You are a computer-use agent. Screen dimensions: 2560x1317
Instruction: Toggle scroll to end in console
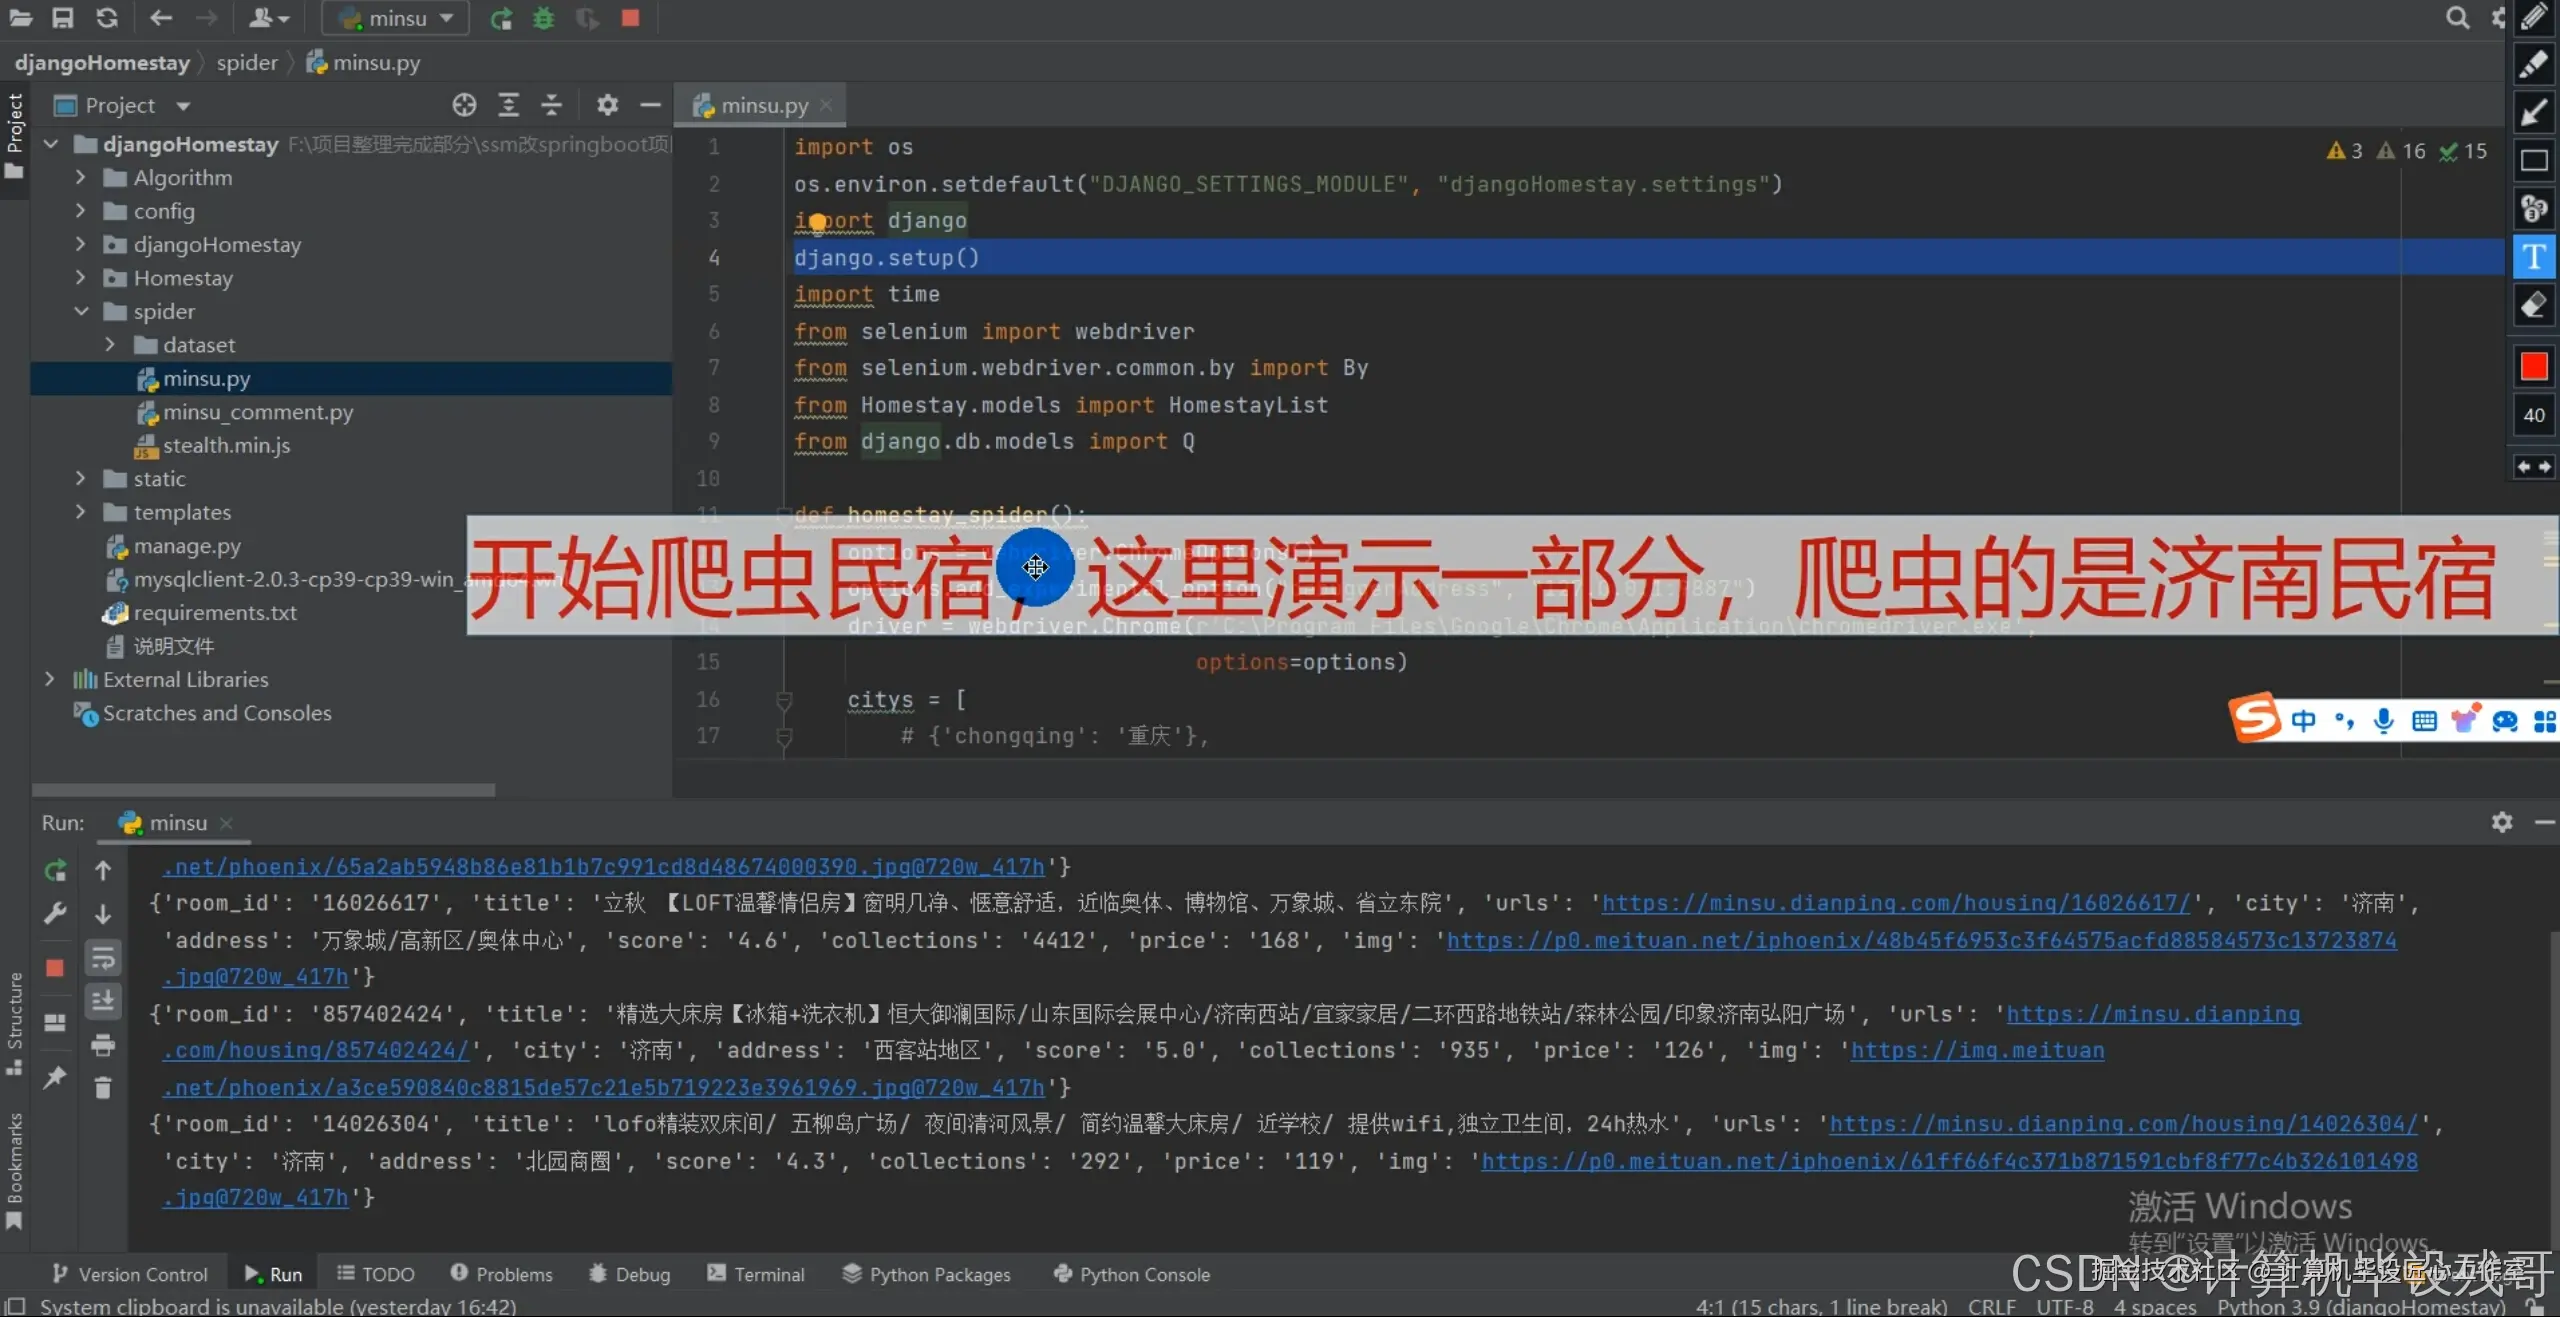point(103,1001)
